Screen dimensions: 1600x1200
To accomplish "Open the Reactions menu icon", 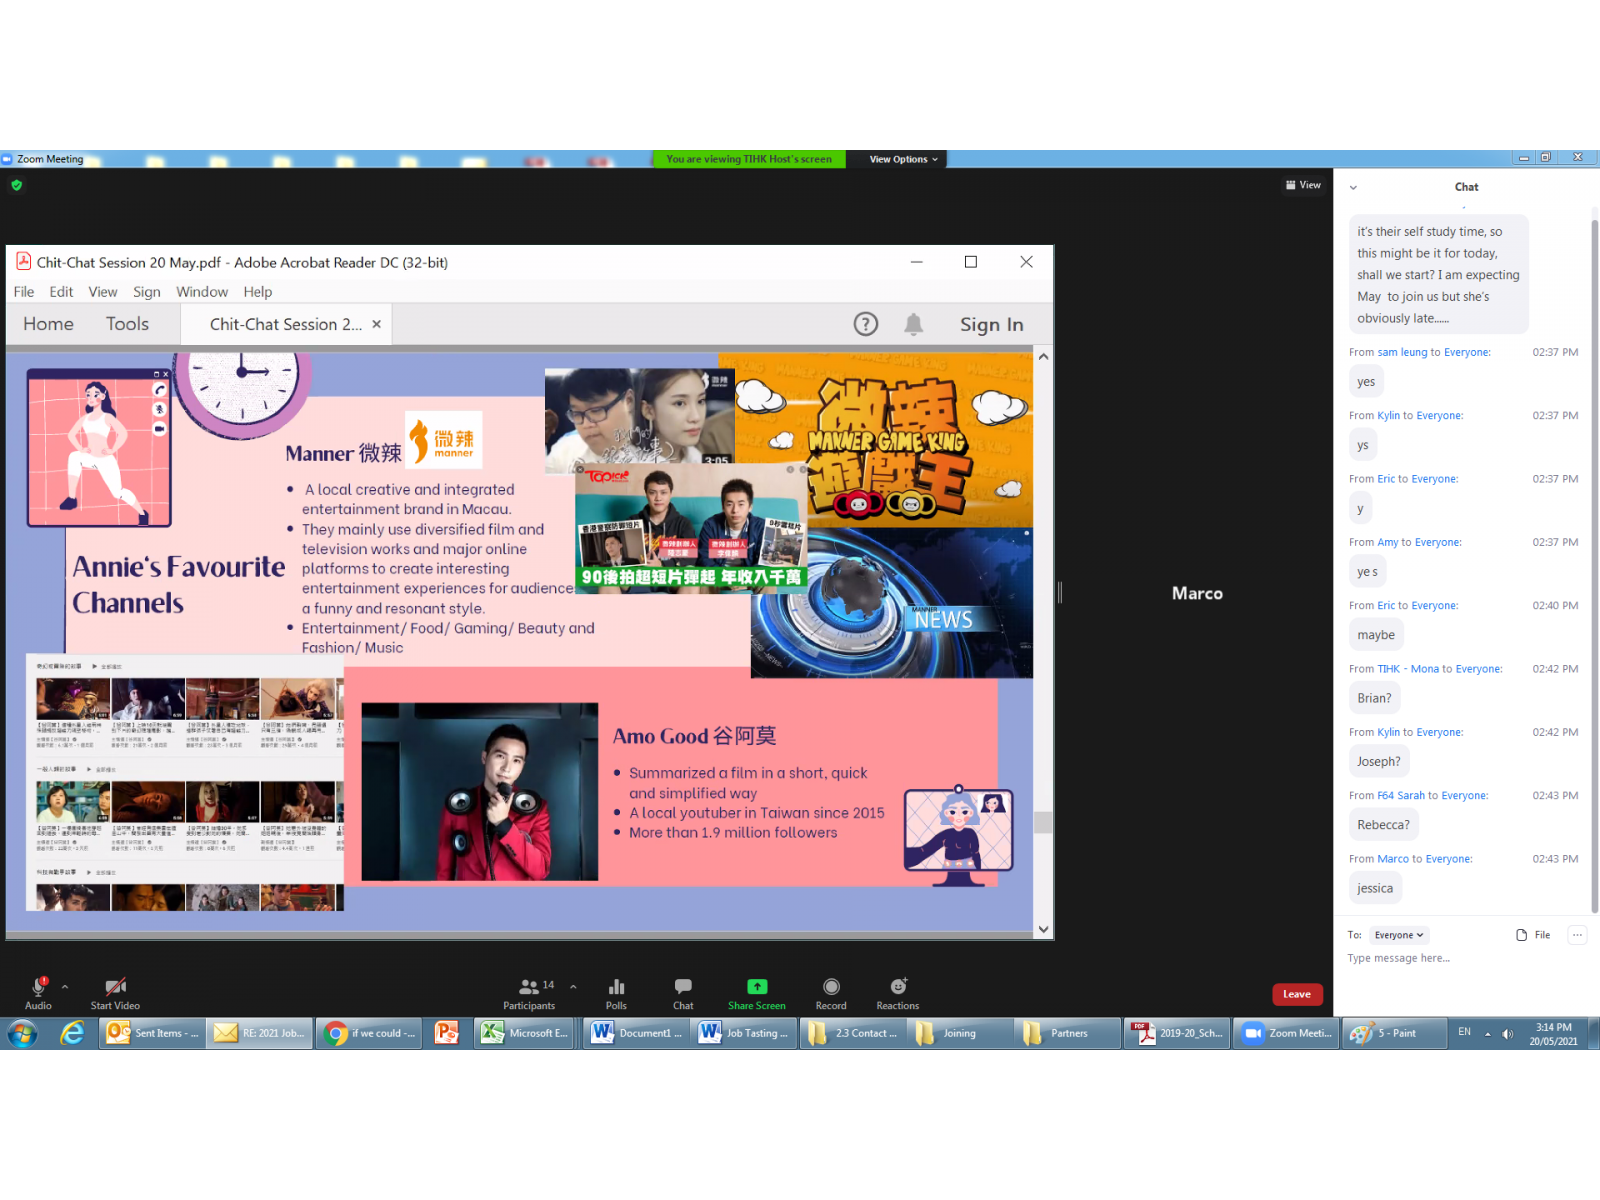I will (898, 987).
